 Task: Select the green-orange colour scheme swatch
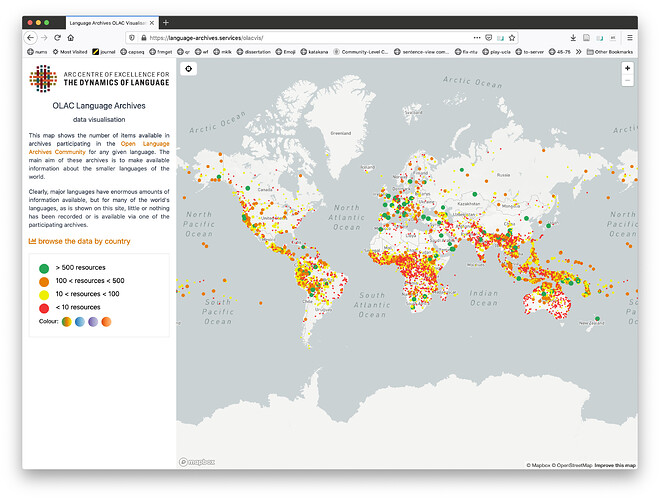[x=67, y=322]
